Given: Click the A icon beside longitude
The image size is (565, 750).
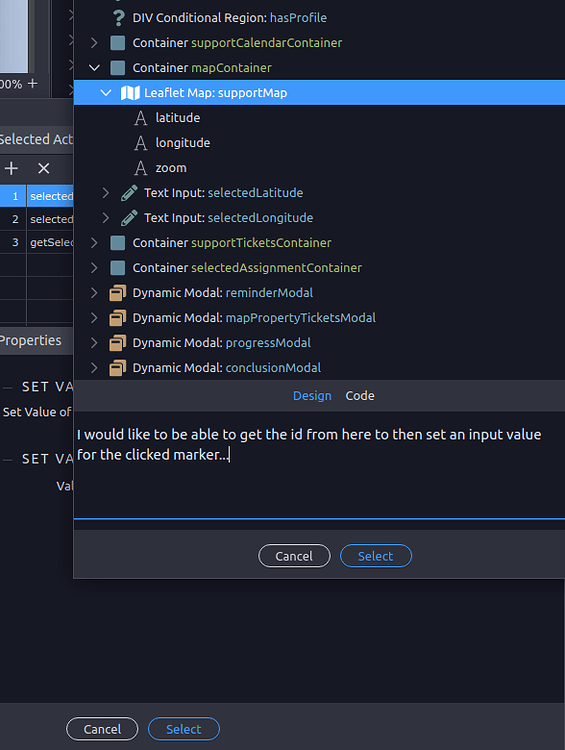Looking at the screenshot, I should (141, 143).
